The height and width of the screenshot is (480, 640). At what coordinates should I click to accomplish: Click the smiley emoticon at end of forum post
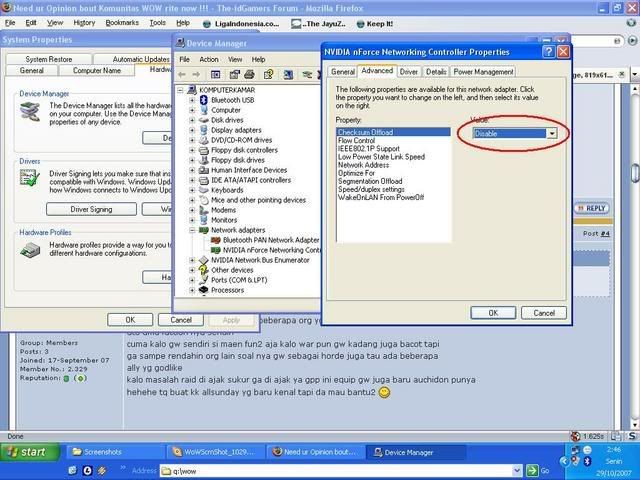[x=384, y=393]
